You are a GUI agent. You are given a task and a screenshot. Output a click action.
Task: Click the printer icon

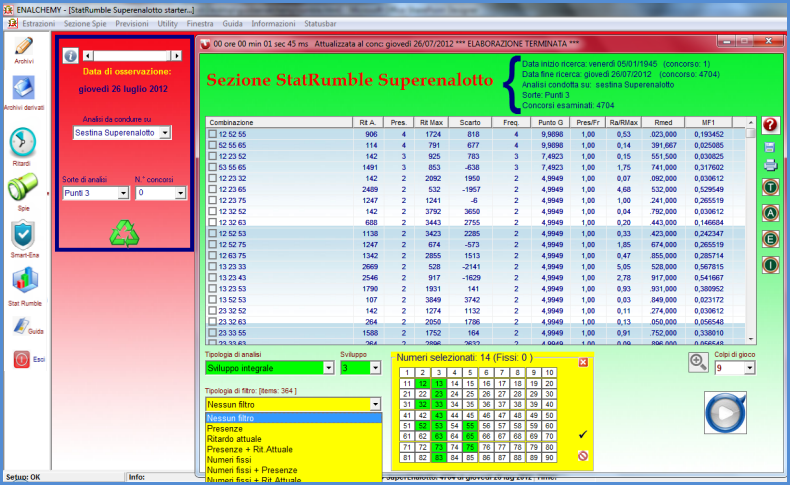coord(770,165)
